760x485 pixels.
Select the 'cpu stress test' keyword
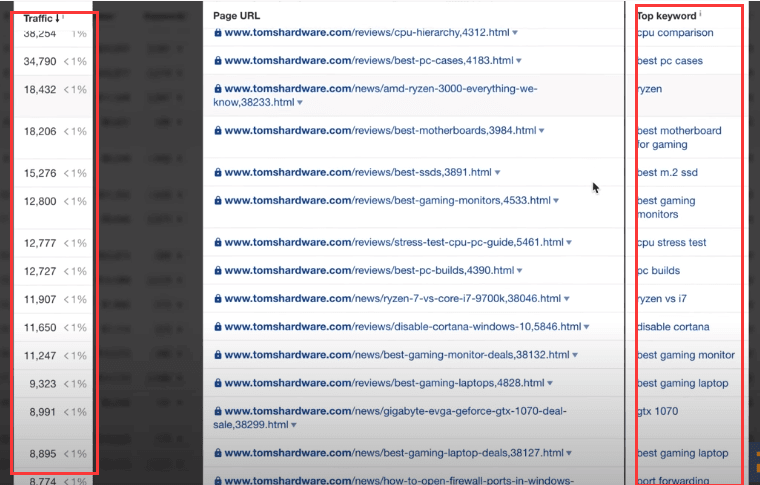(x=672, y=242)
